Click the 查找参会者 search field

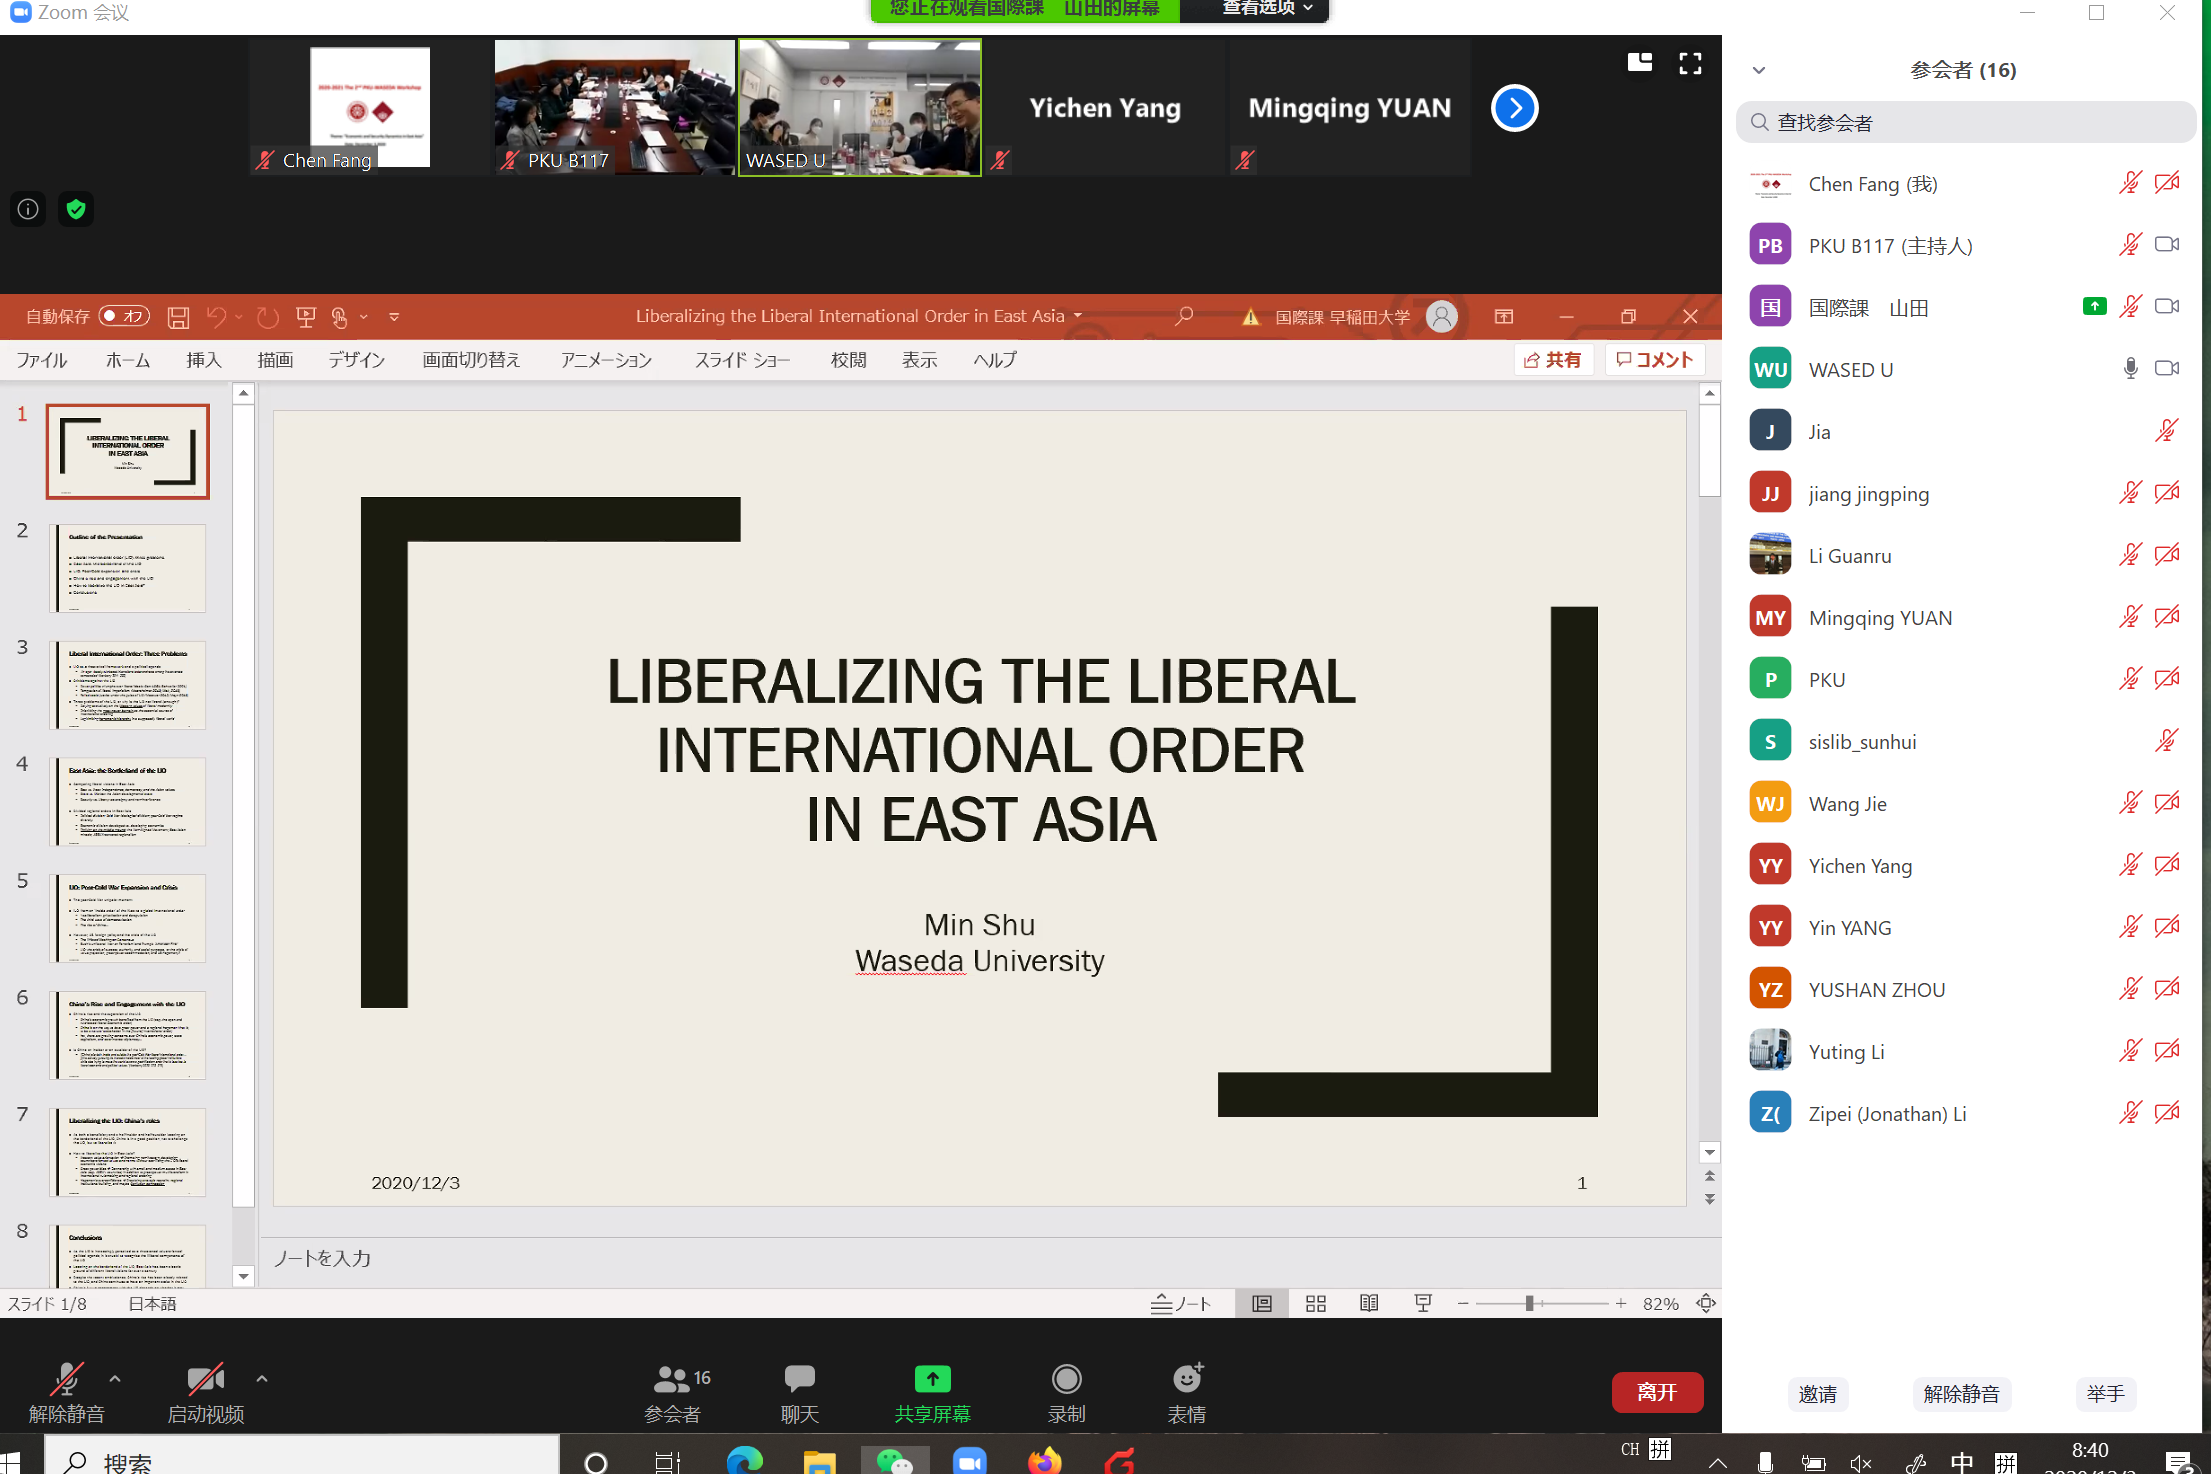[x=1965, y=122]
